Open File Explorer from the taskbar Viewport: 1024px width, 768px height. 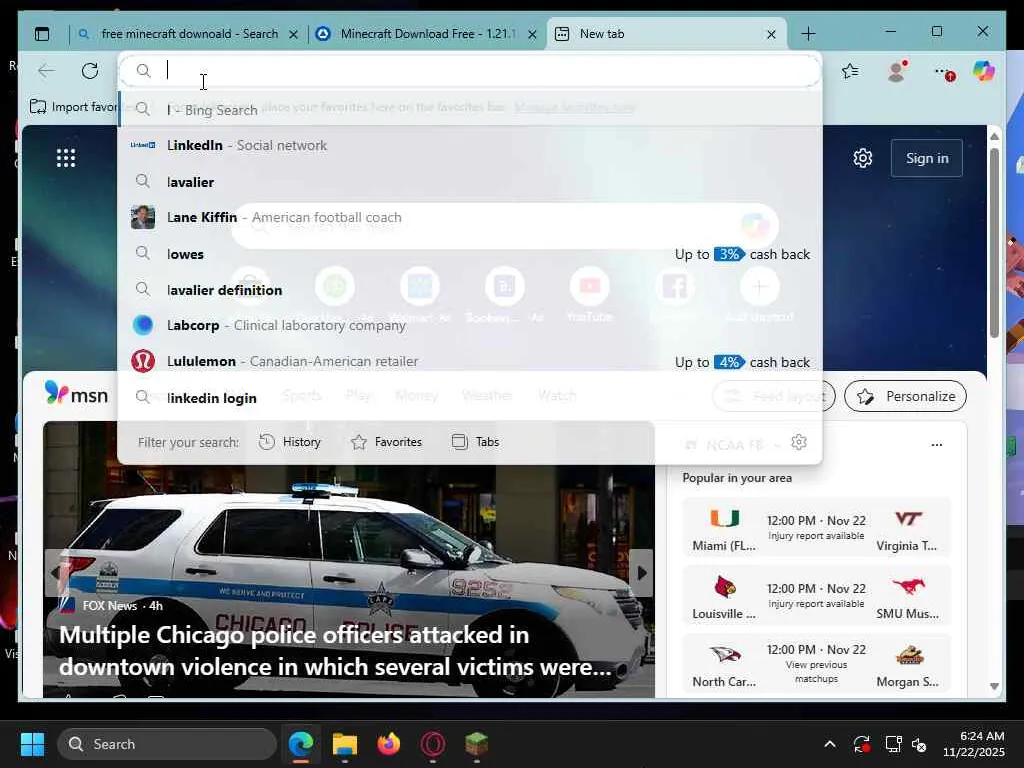345,744
